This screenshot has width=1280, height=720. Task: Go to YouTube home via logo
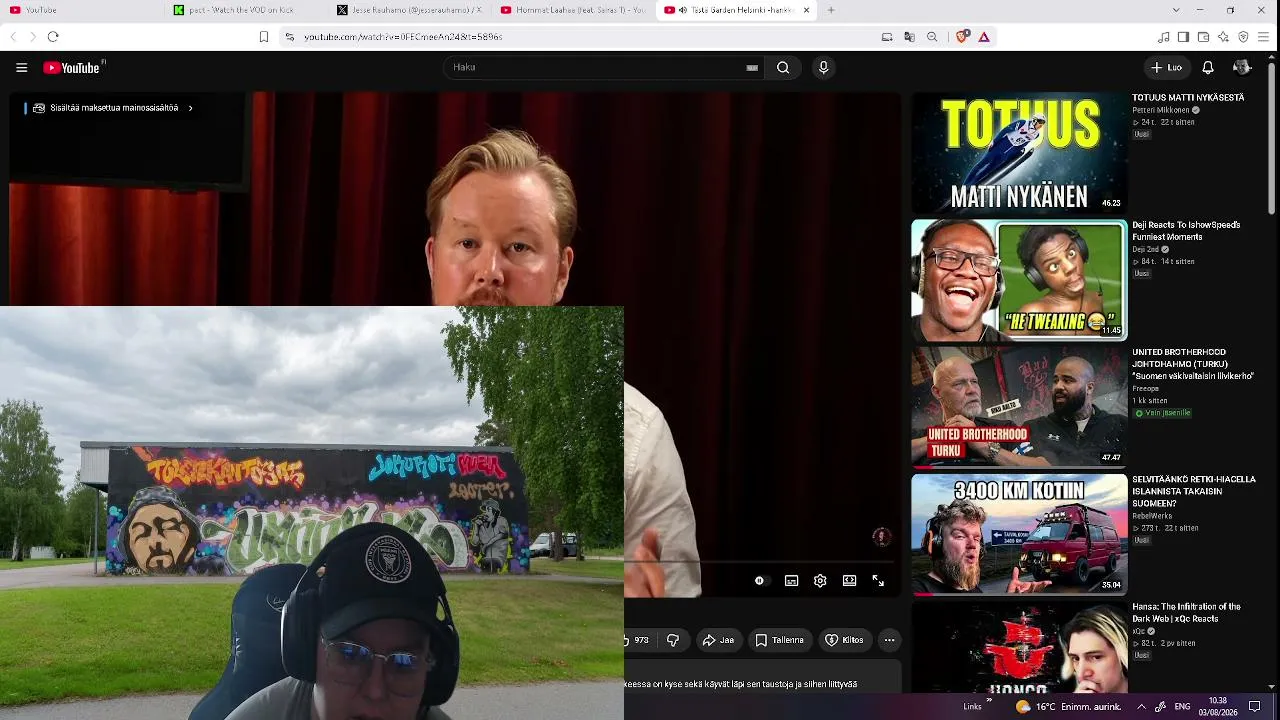click(74, 68)
